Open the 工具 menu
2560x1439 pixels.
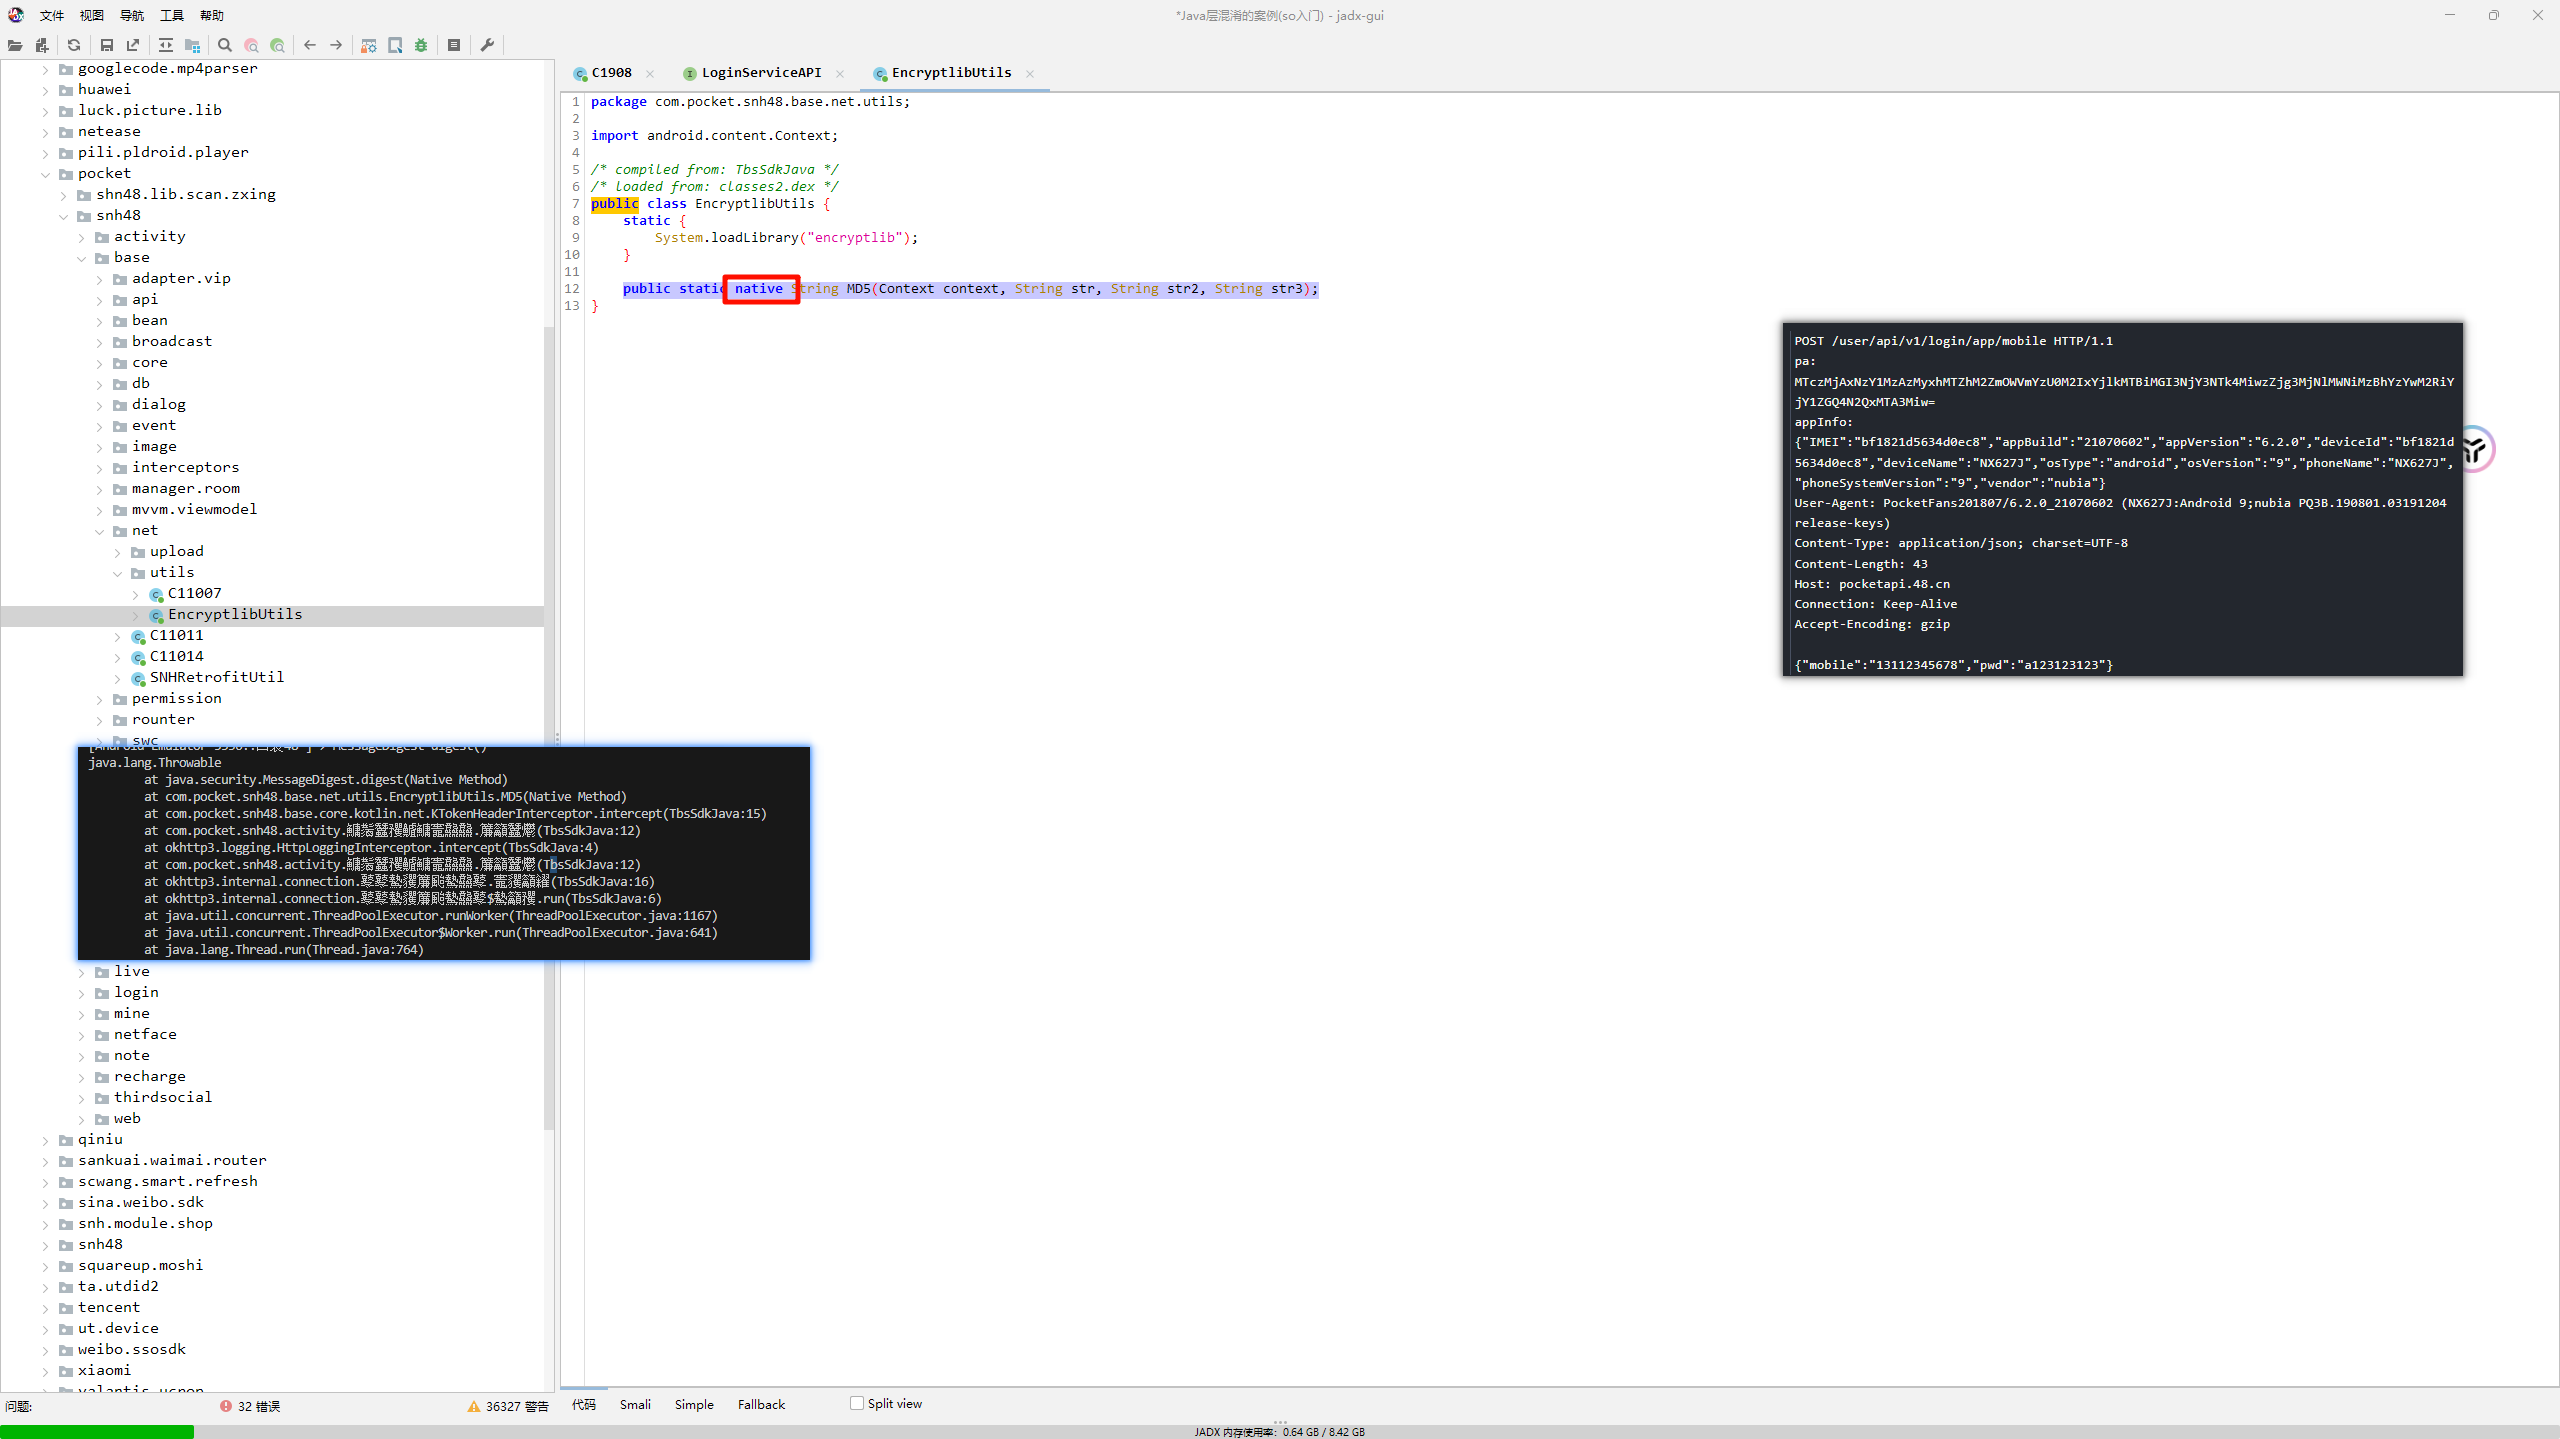coord(172,15)
